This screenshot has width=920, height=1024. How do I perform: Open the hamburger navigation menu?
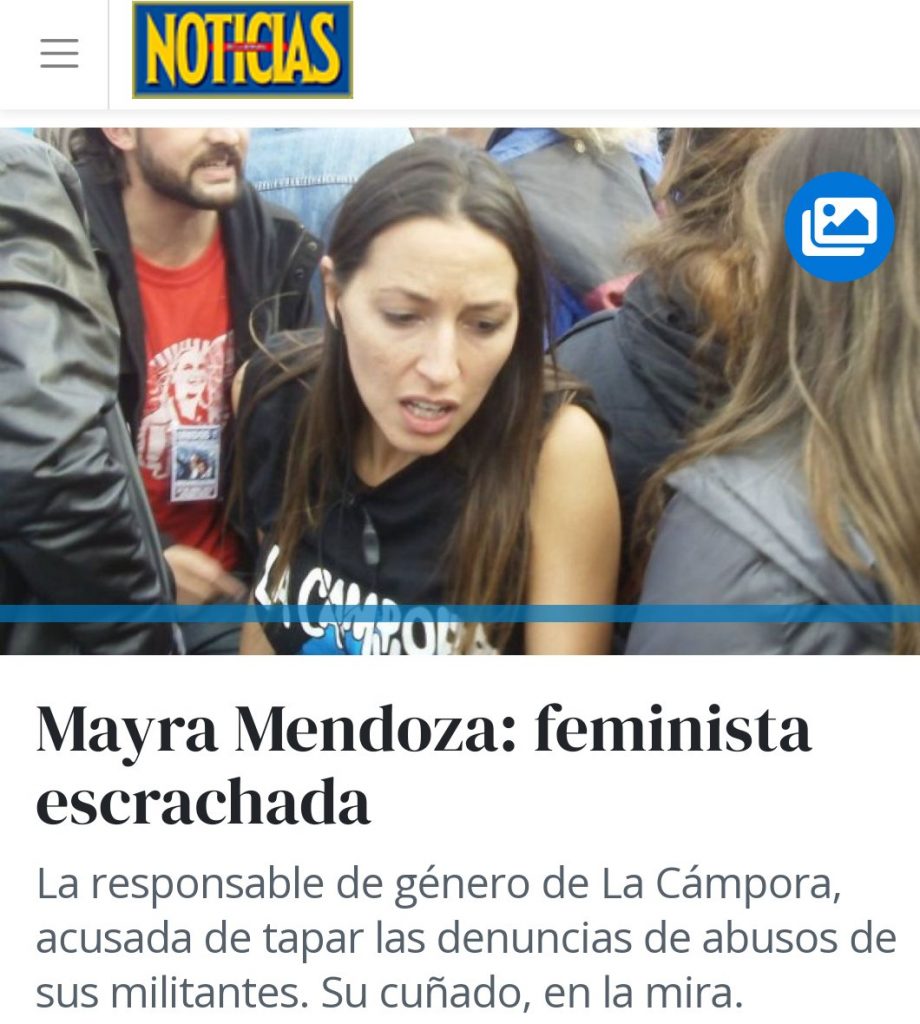coord(59,53)
